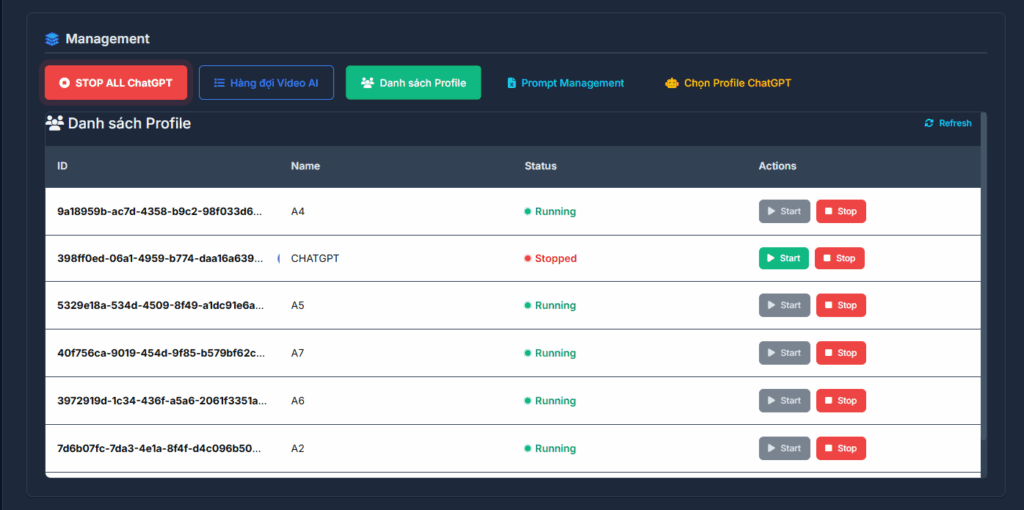Start the stopped CHATGPT profile

pyautogui.click(x=783, y=258)
